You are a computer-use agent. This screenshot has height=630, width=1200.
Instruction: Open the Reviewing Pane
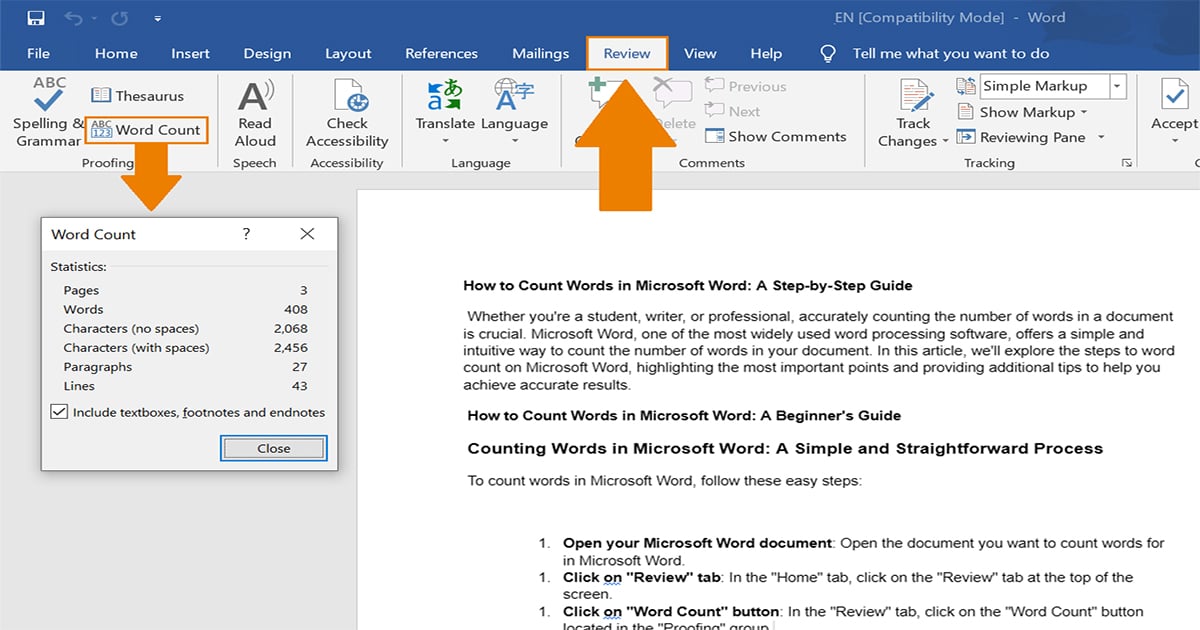click(1022, 137)
